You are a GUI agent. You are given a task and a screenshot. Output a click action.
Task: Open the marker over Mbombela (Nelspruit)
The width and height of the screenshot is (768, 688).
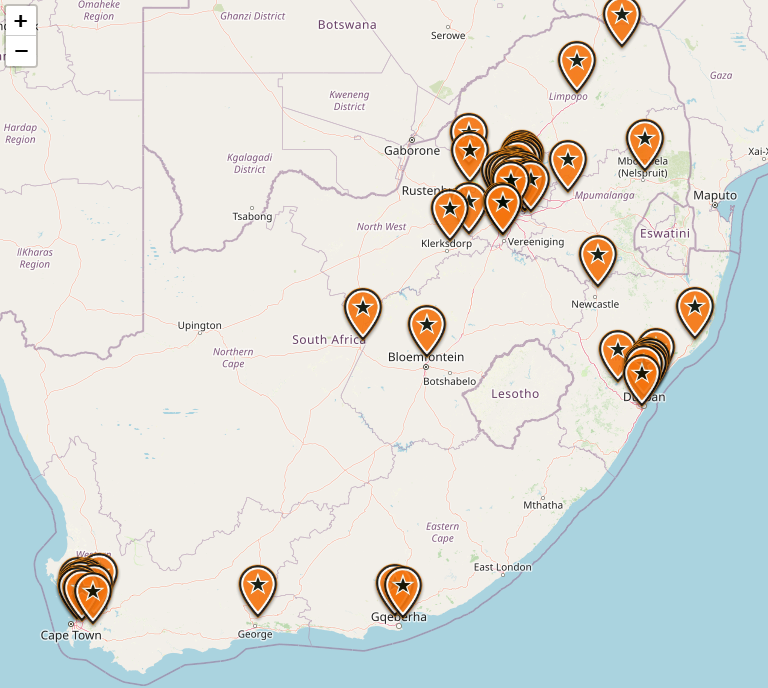click(x=645, y=144)
